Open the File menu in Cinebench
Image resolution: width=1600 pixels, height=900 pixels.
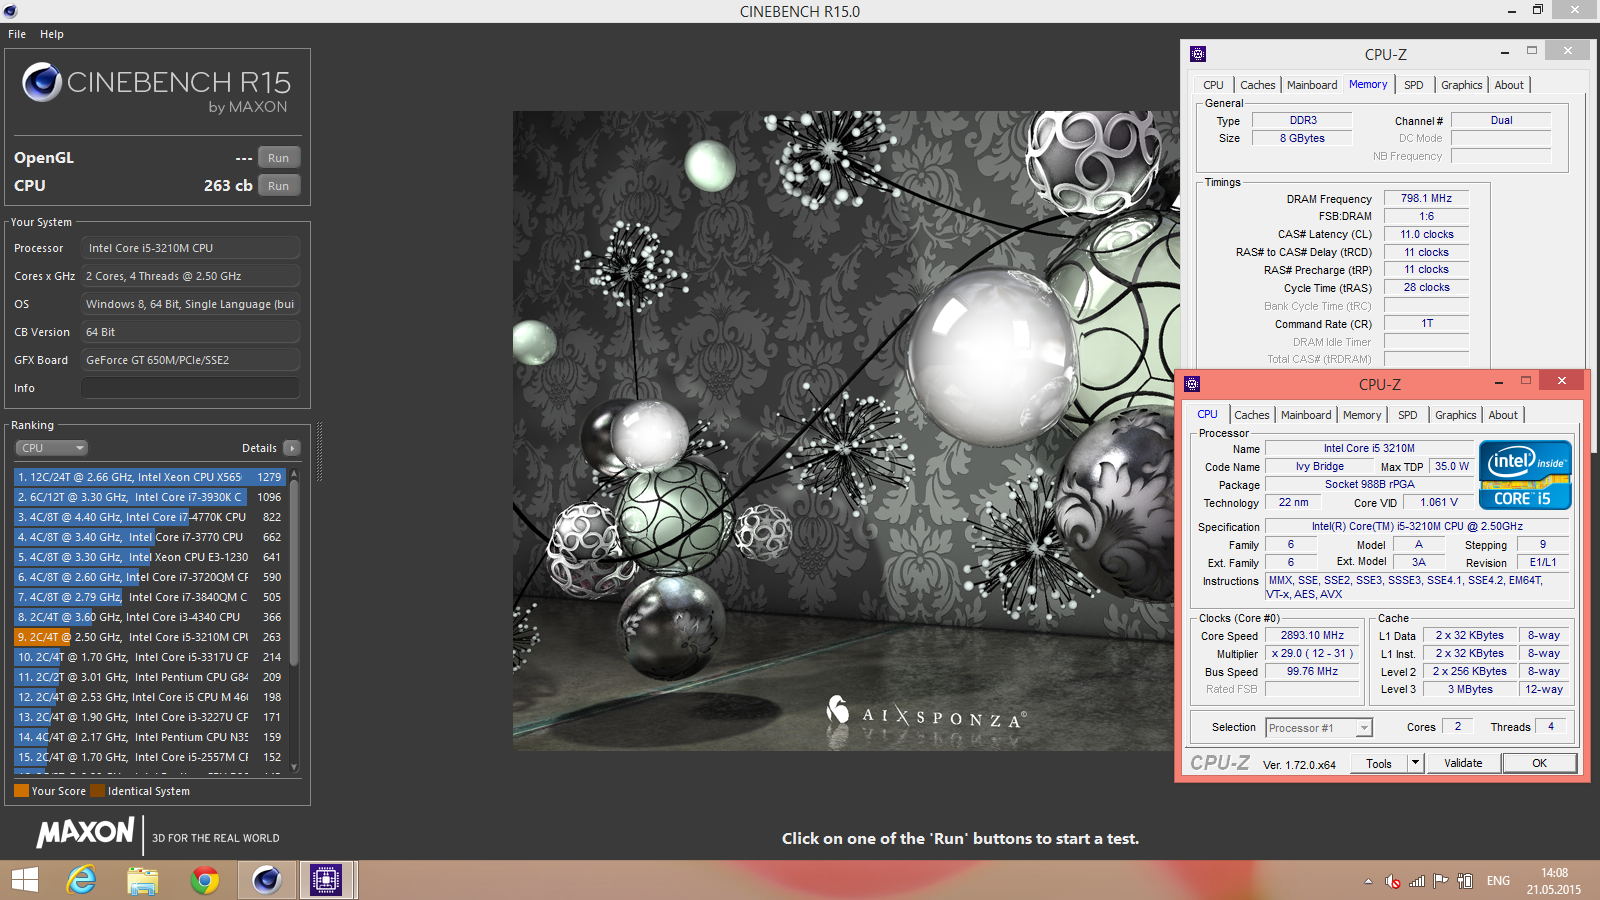pos(17,34)
